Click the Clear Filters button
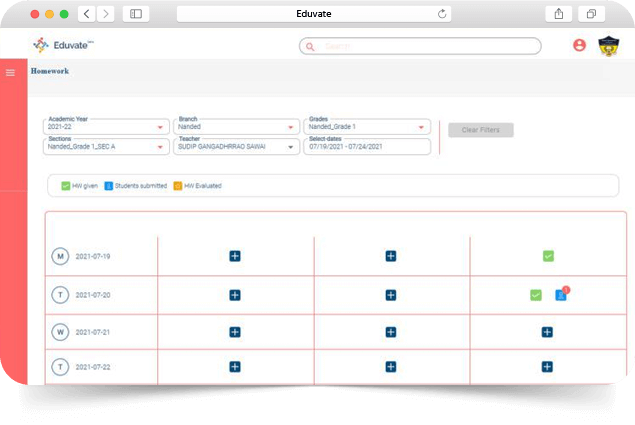 click(x=481, y=130)
